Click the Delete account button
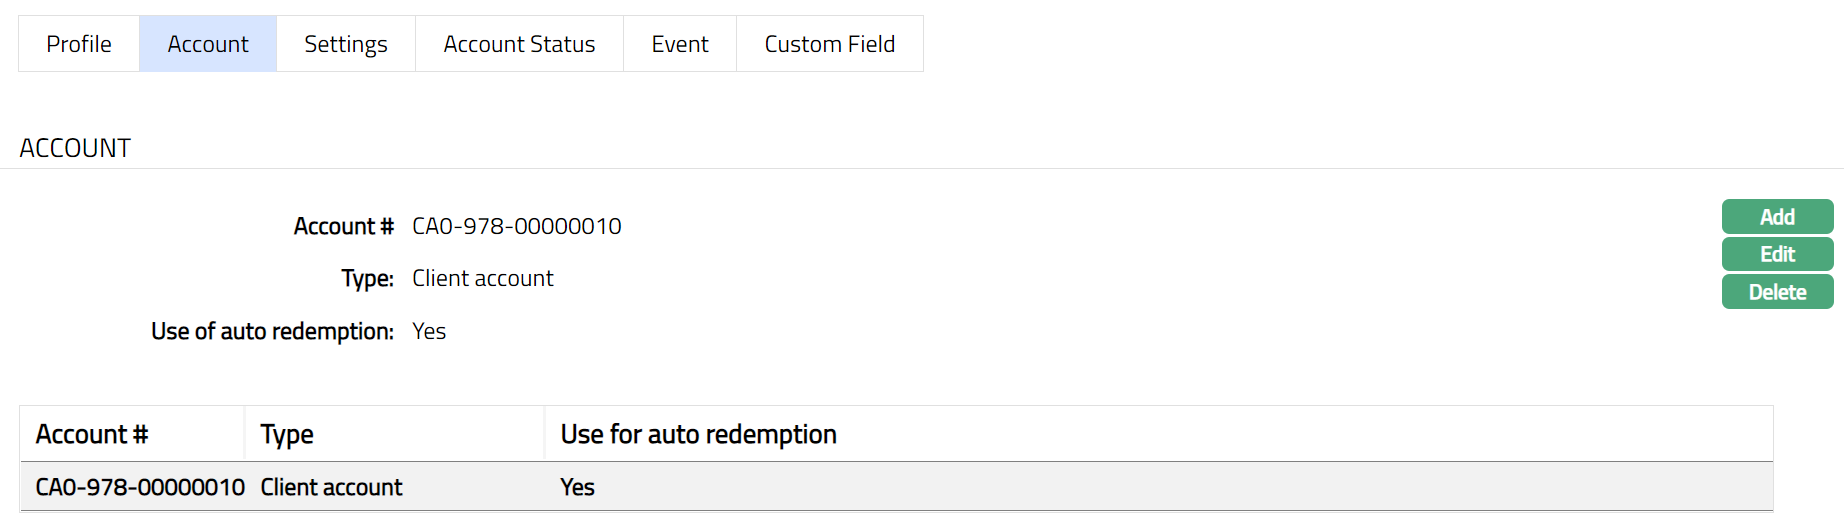This screenshot has width=1844, height=530. [x=1777, y=292]
